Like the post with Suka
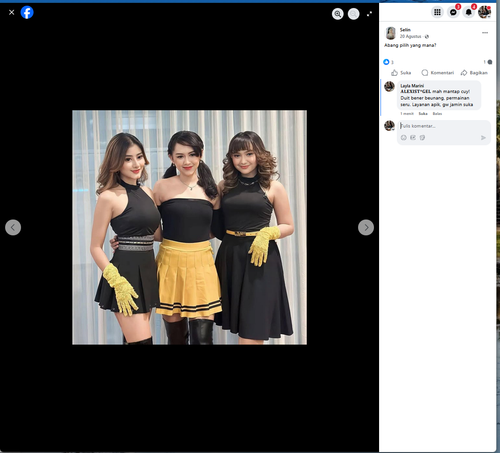The image size is (500, 453). (401, 73)
